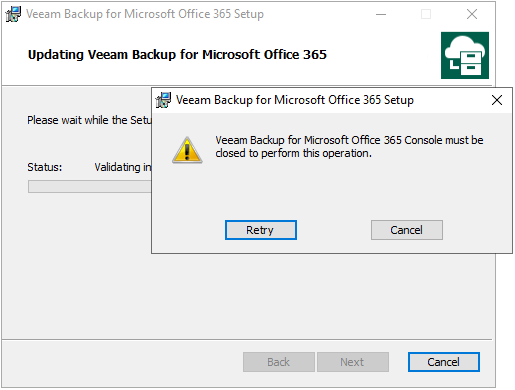Image resolution: width=515 pixels, height=390 pixels.
Task: Click the main Setup window title text
Action: pos(145,14)
